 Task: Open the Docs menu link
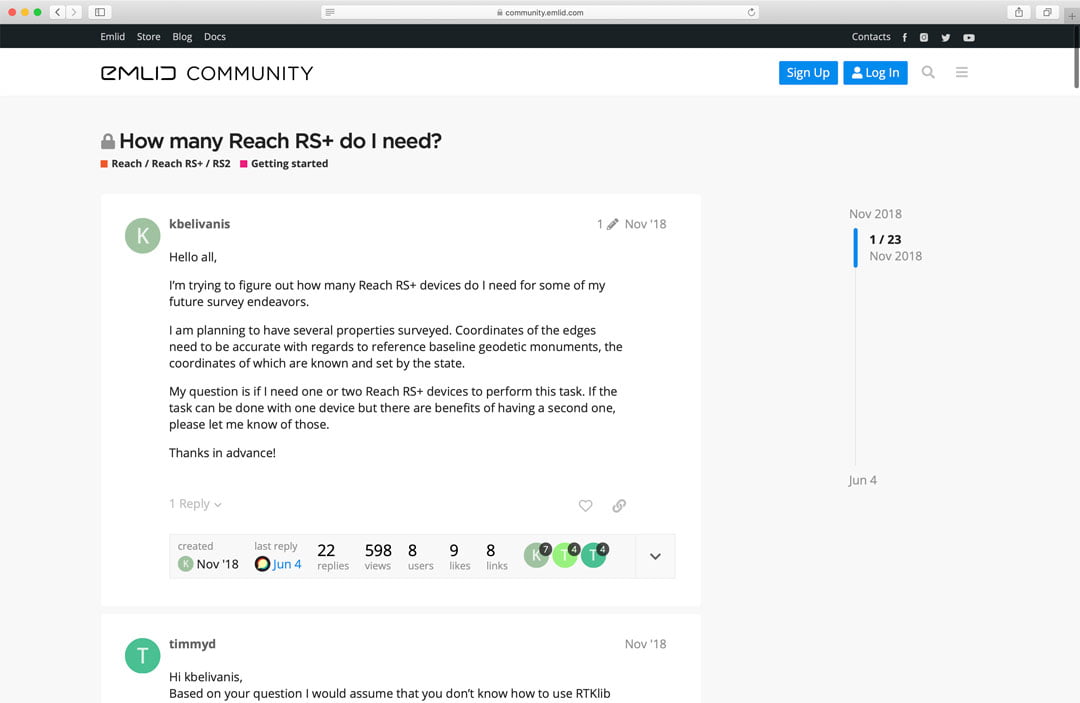pyautogui.click(x=214, y=36)
